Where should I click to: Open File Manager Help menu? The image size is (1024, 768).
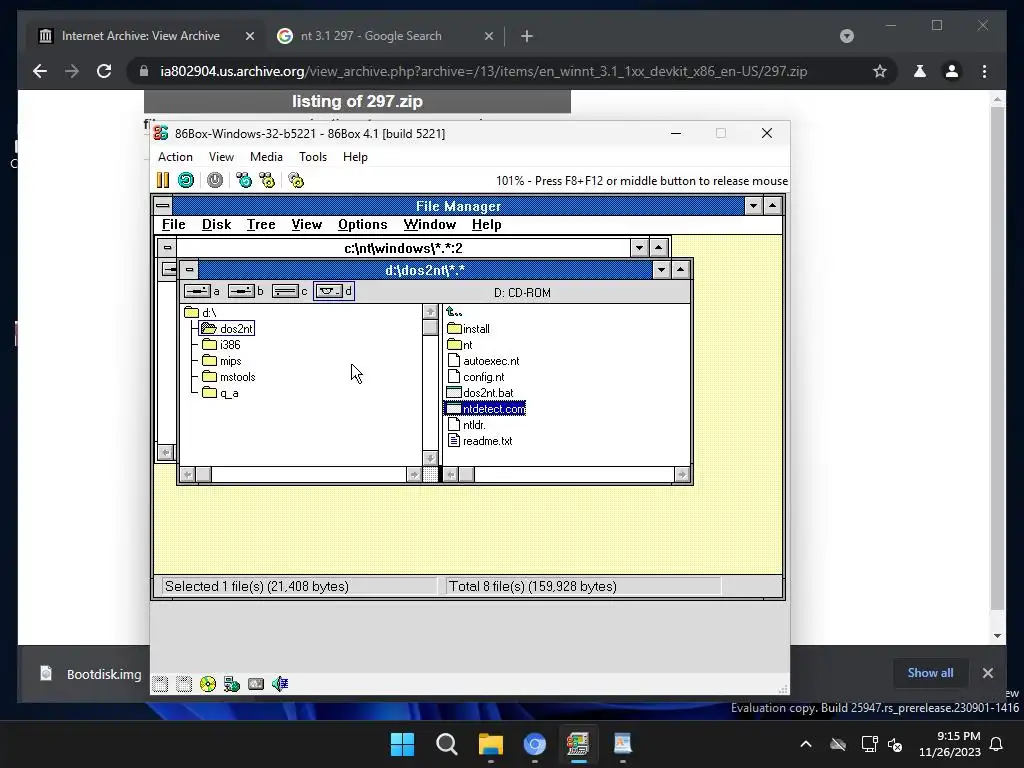coord(487,225)
